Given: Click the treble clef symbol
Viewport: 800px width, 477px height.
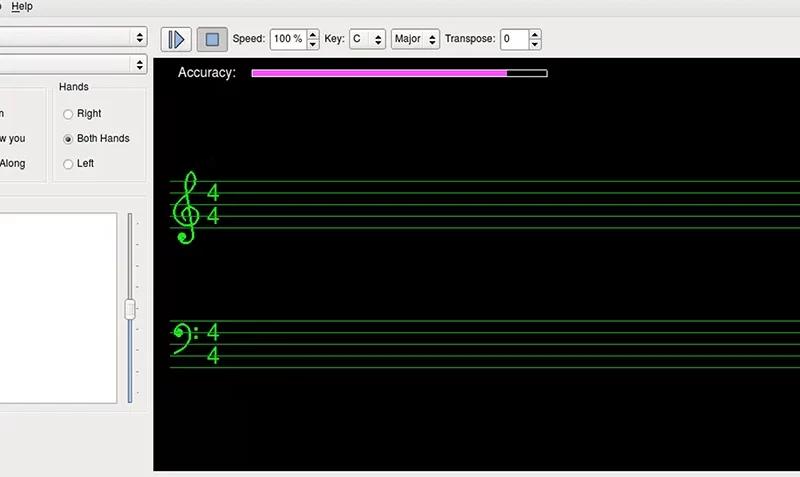Looking at the screenshot, I should pyautogui.click(x=186, y=207).
